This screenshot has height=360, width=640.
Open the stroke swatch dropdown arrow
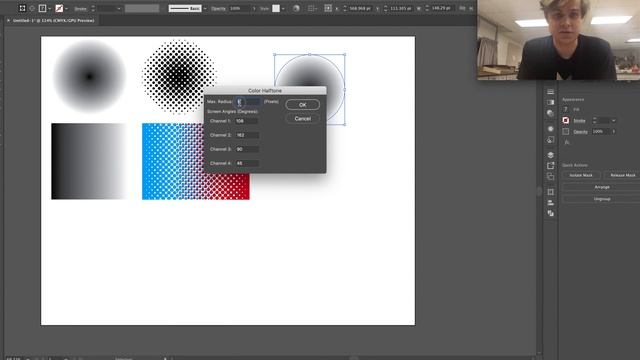[67, 9]
